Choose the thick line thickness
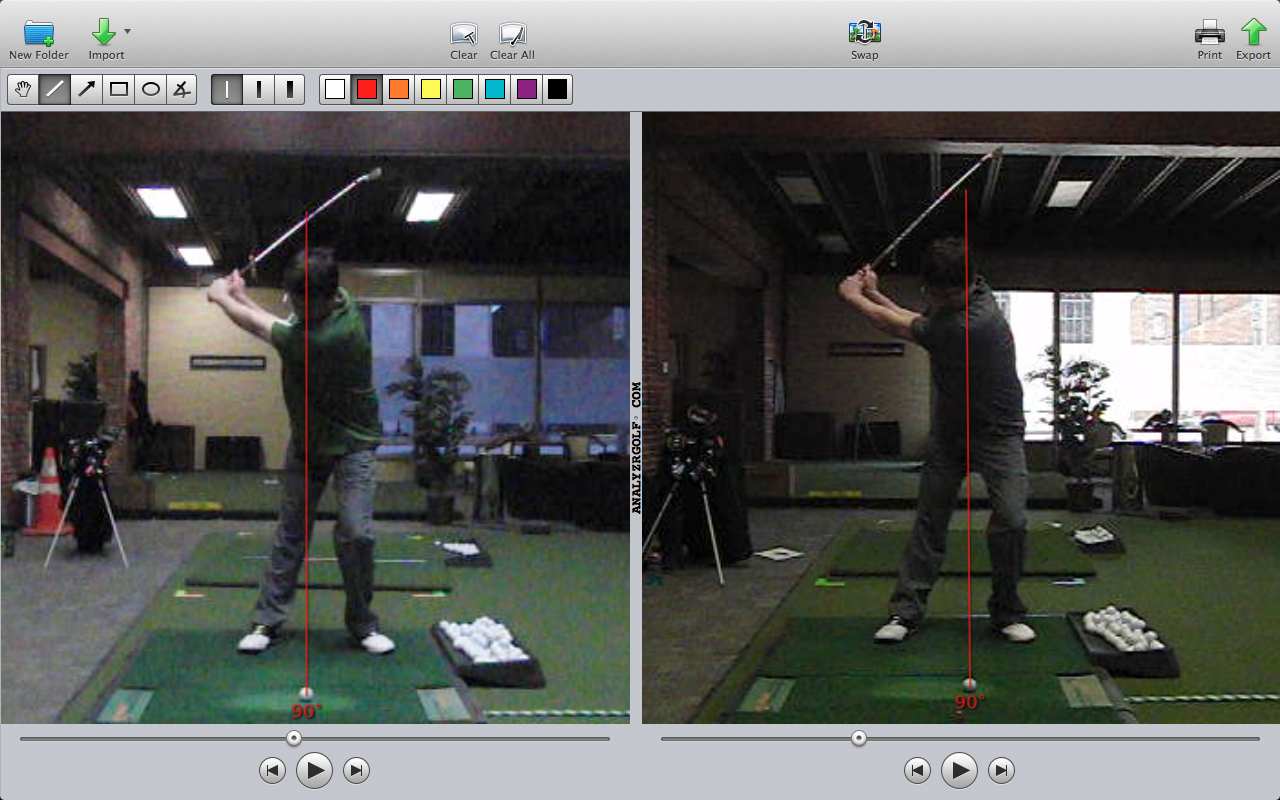 pyautogui.click(x=289, y=90)
